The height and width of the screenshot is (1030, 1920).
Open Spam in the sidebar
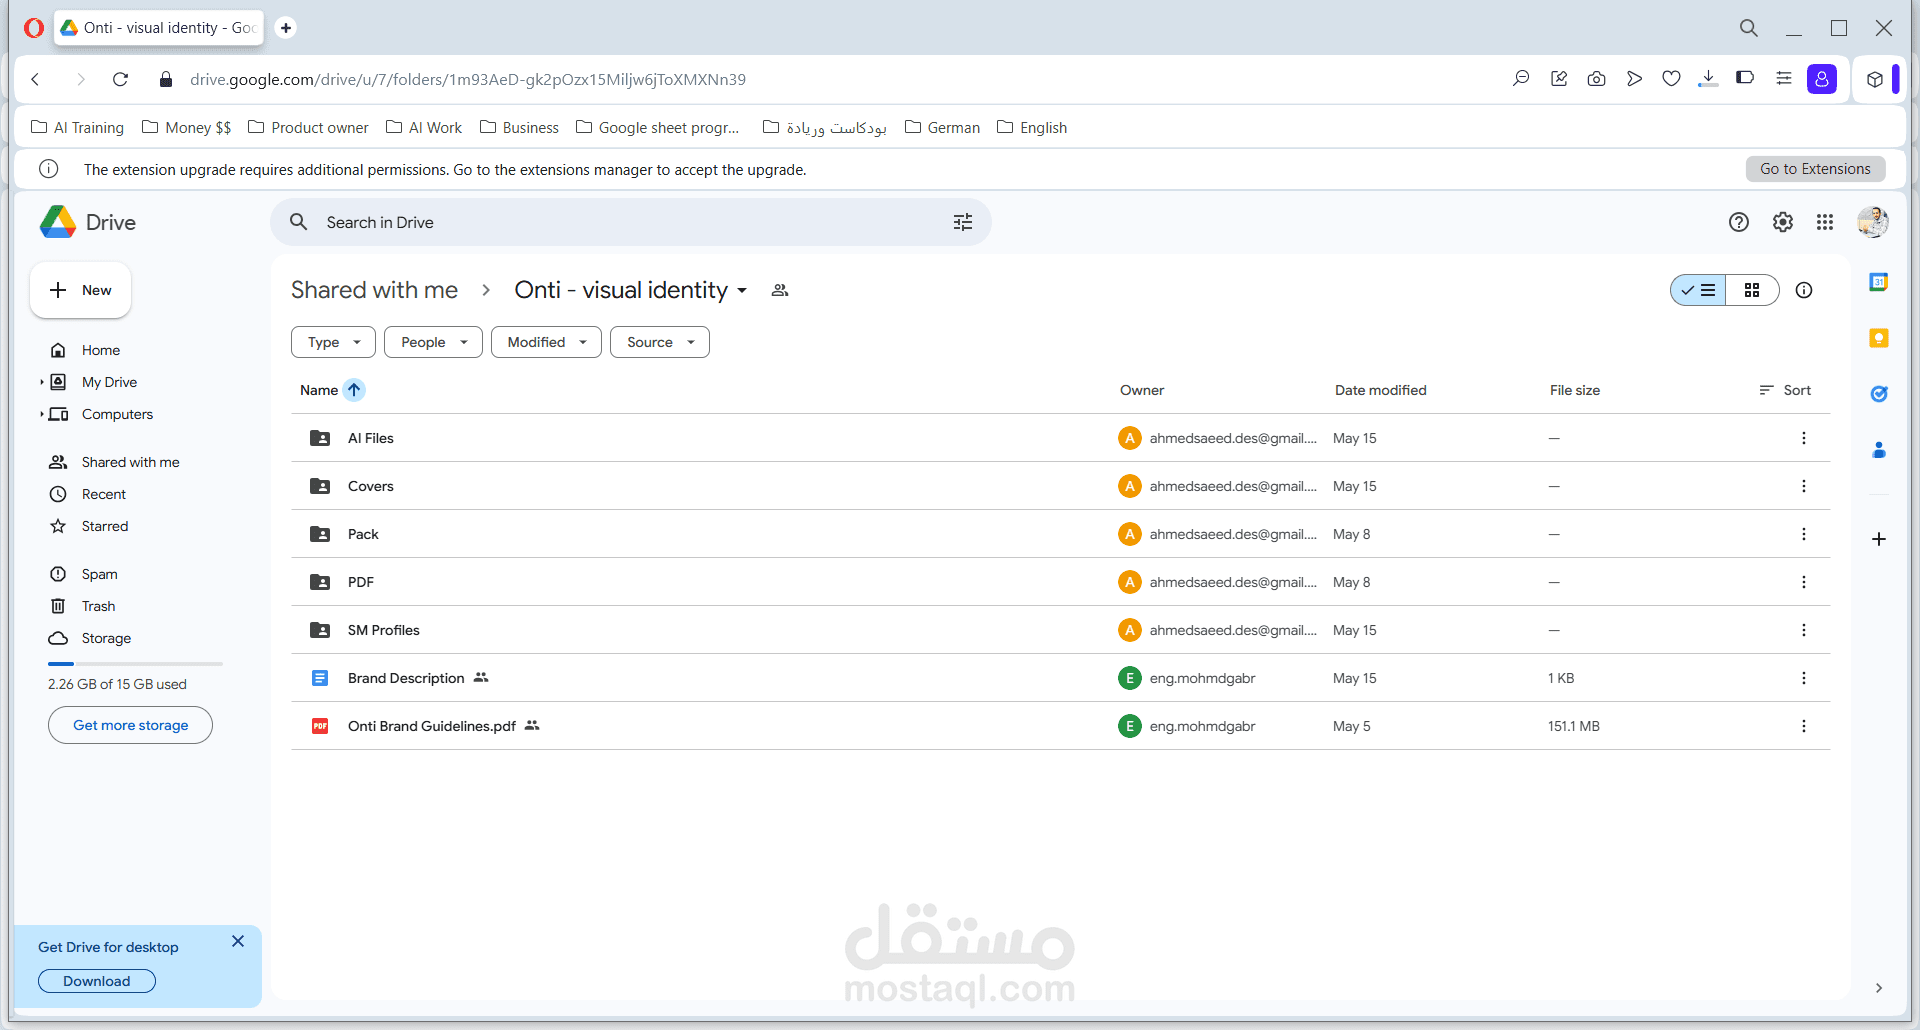coord(99,574)
